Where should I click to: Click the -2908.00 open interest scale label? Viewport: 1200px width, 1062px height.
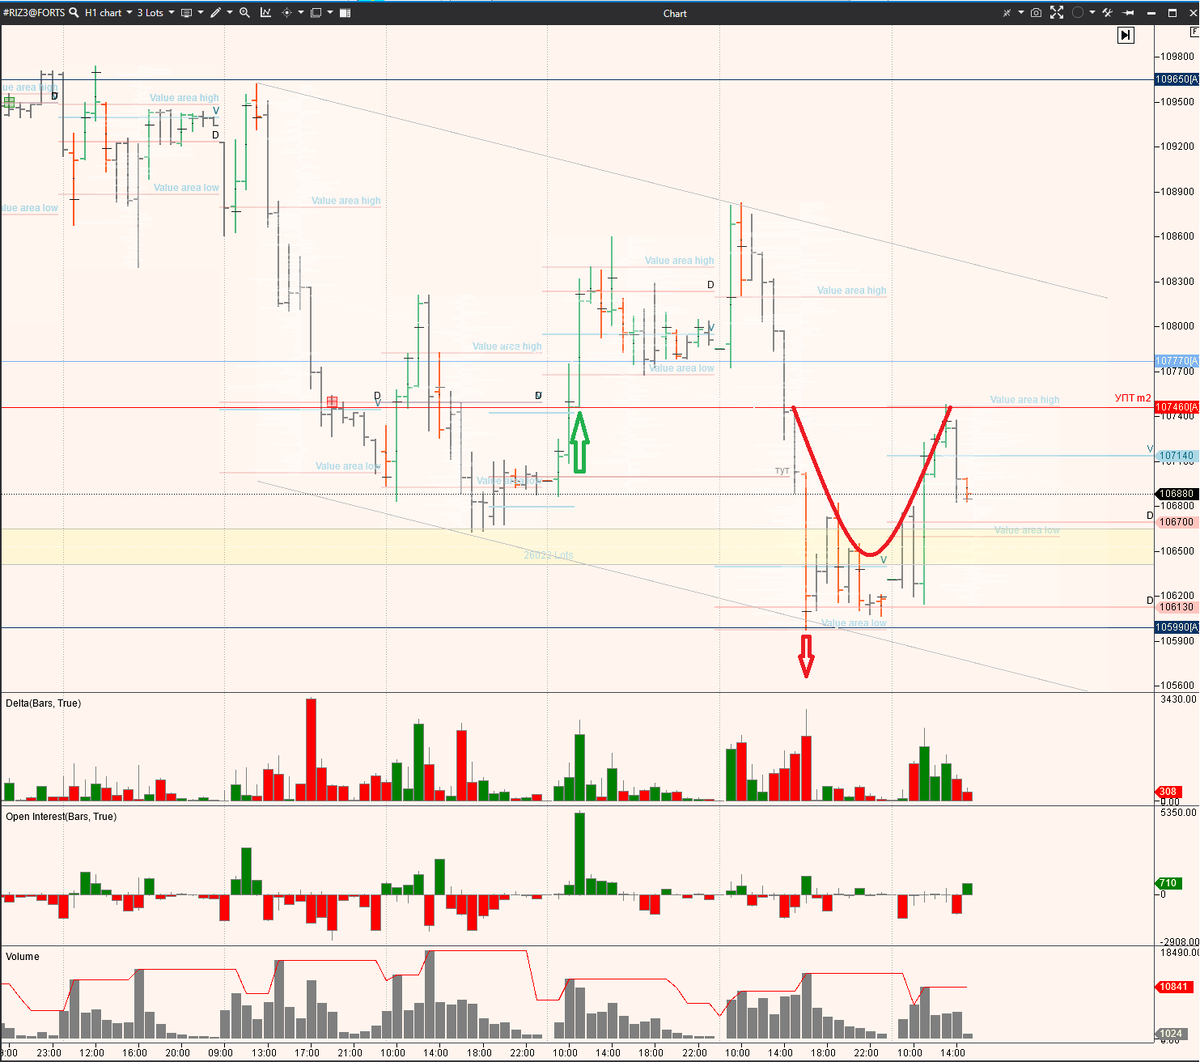1178,941
